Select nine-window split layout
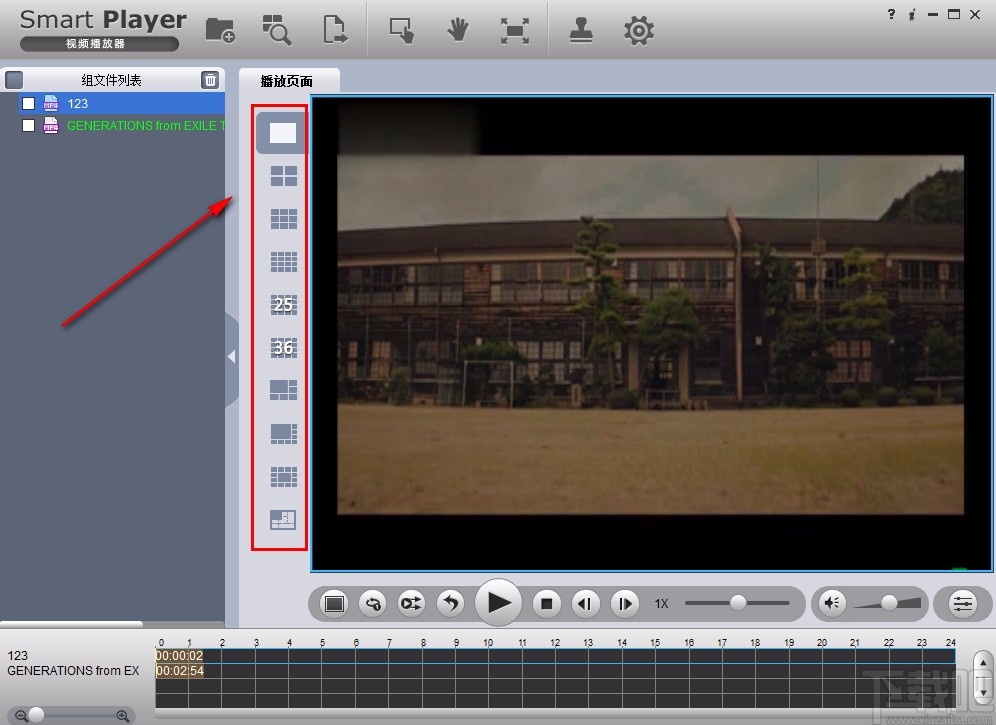 coord(283,219)
